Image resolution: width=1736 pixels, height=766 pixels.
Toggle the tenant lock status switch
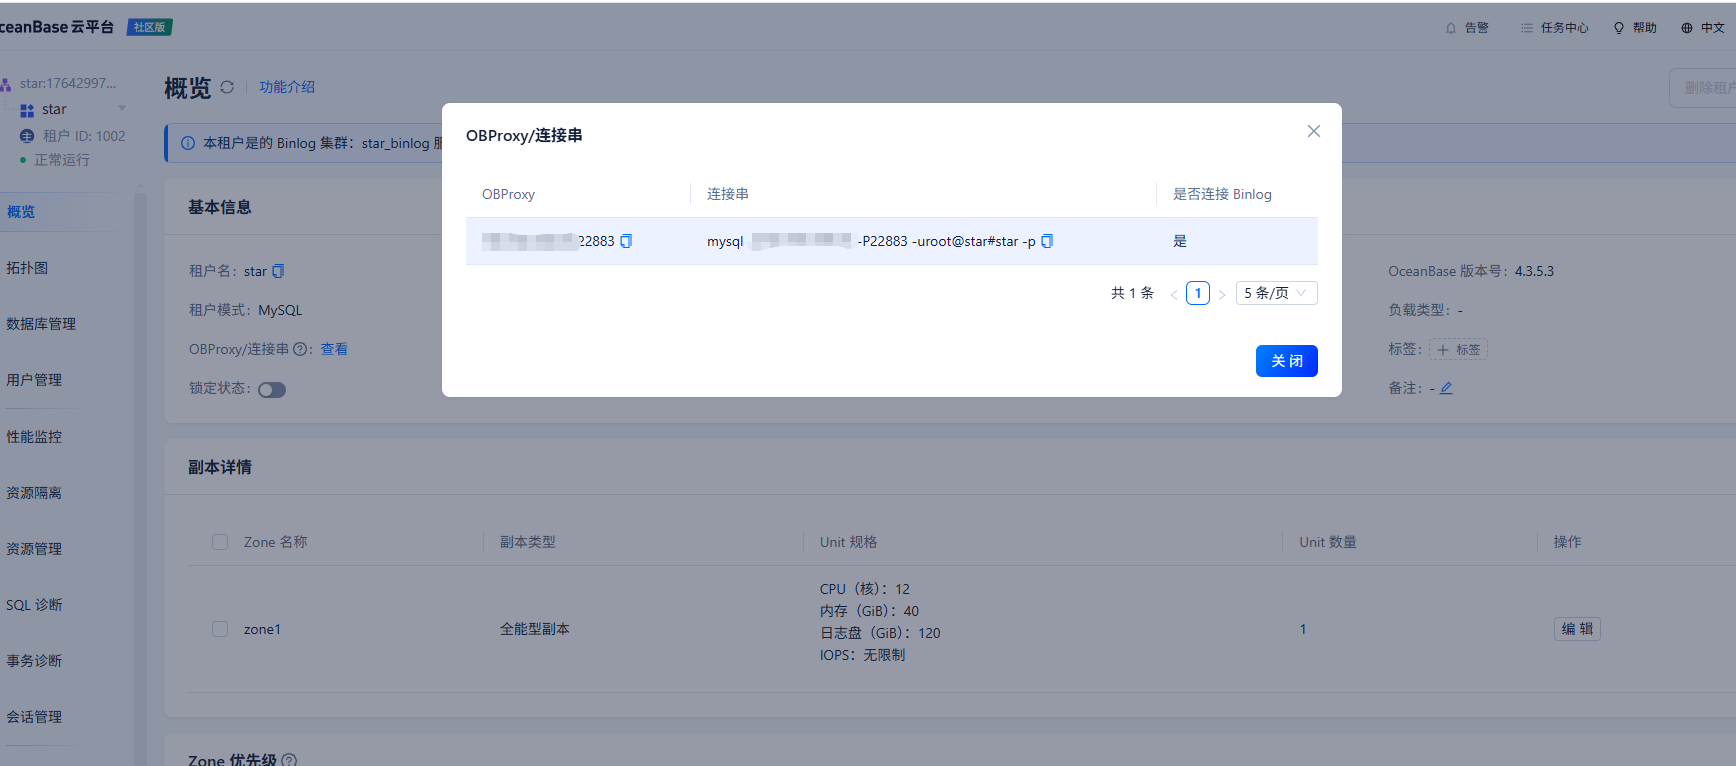click(x=272, y=390)
